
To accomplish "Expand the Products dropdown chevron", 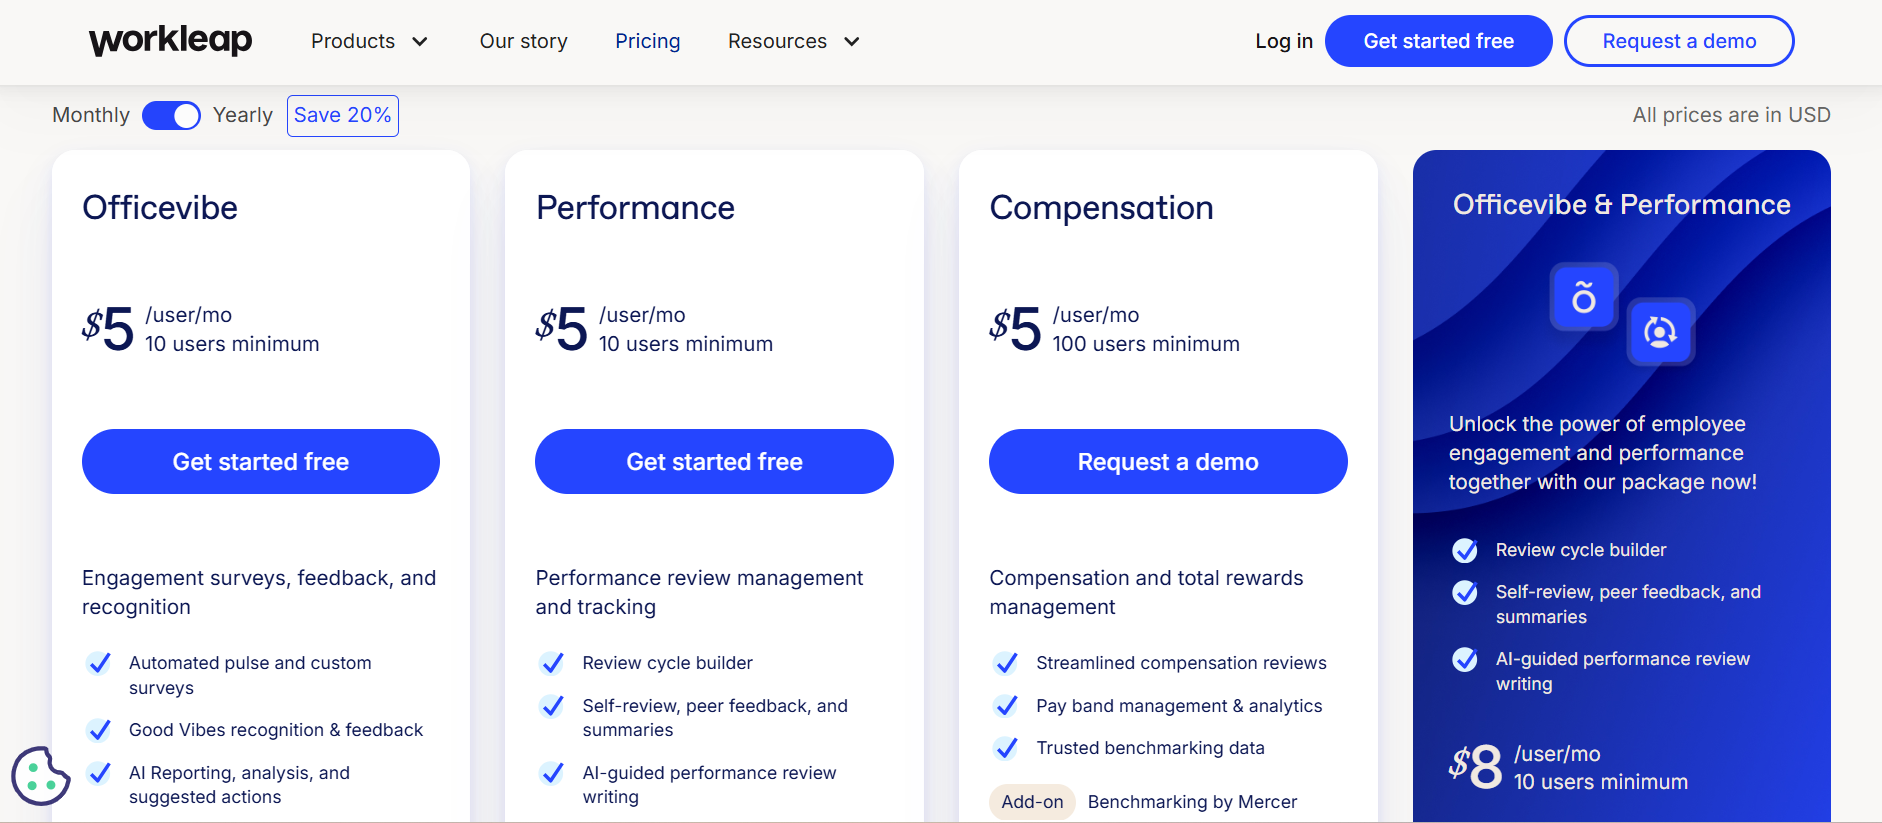I will pyautogui.click(x=420, y=41).
